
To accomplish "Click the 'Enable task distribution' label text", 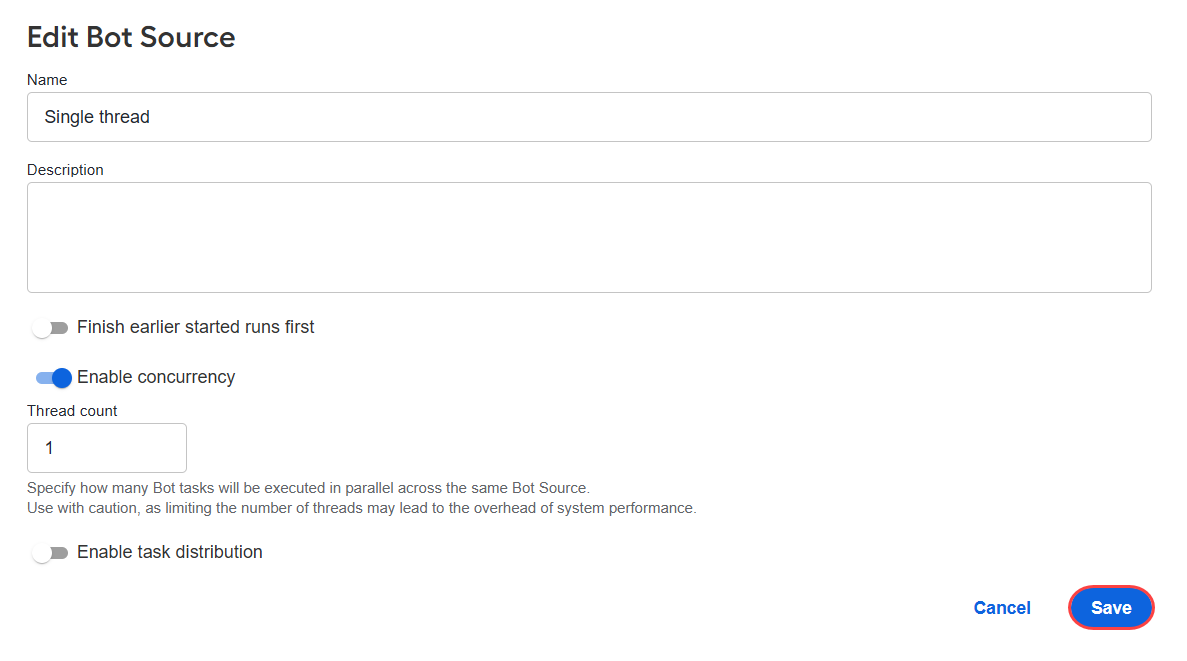I will (x=170, y=552).
